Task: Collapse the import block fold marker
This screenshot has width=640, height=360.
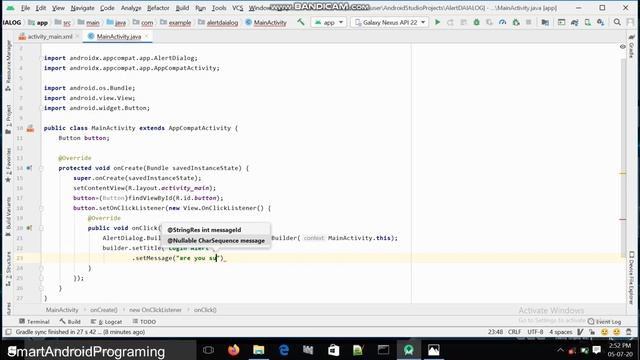Action: coord(41,58)
